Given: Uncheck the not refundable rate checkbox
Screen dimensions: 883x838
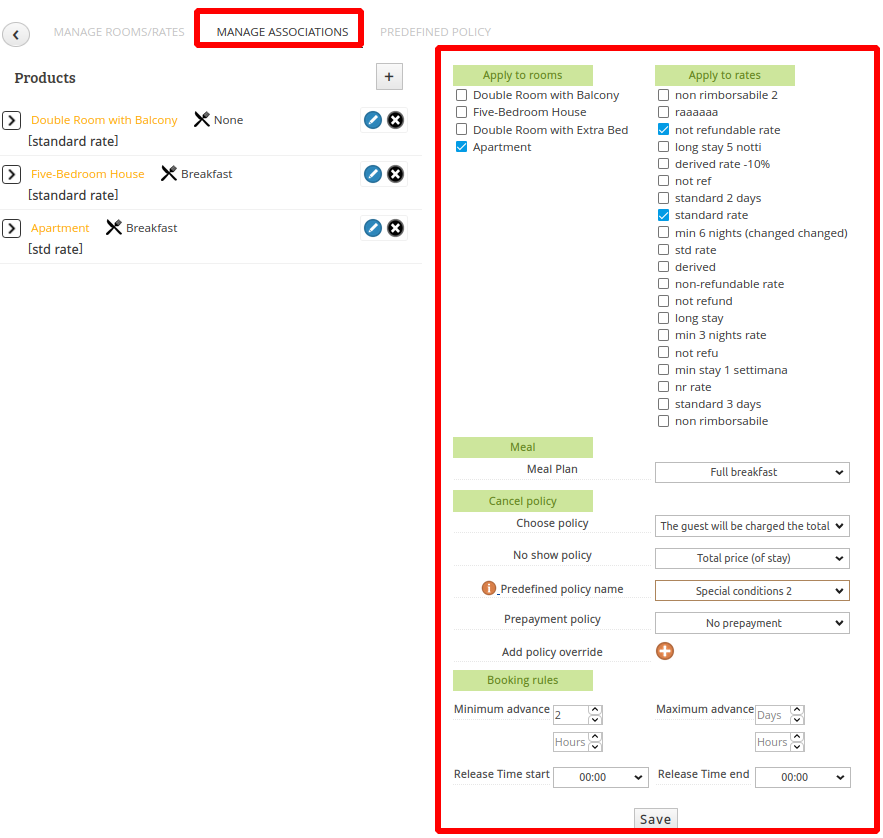Looking at the screenshot, I should (x=663, y=130).
